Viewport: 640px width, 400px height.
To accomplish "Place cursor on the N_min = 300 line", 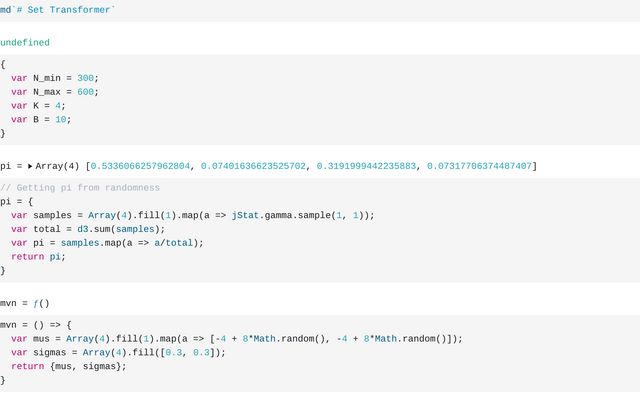I will (x=55, y=77).
